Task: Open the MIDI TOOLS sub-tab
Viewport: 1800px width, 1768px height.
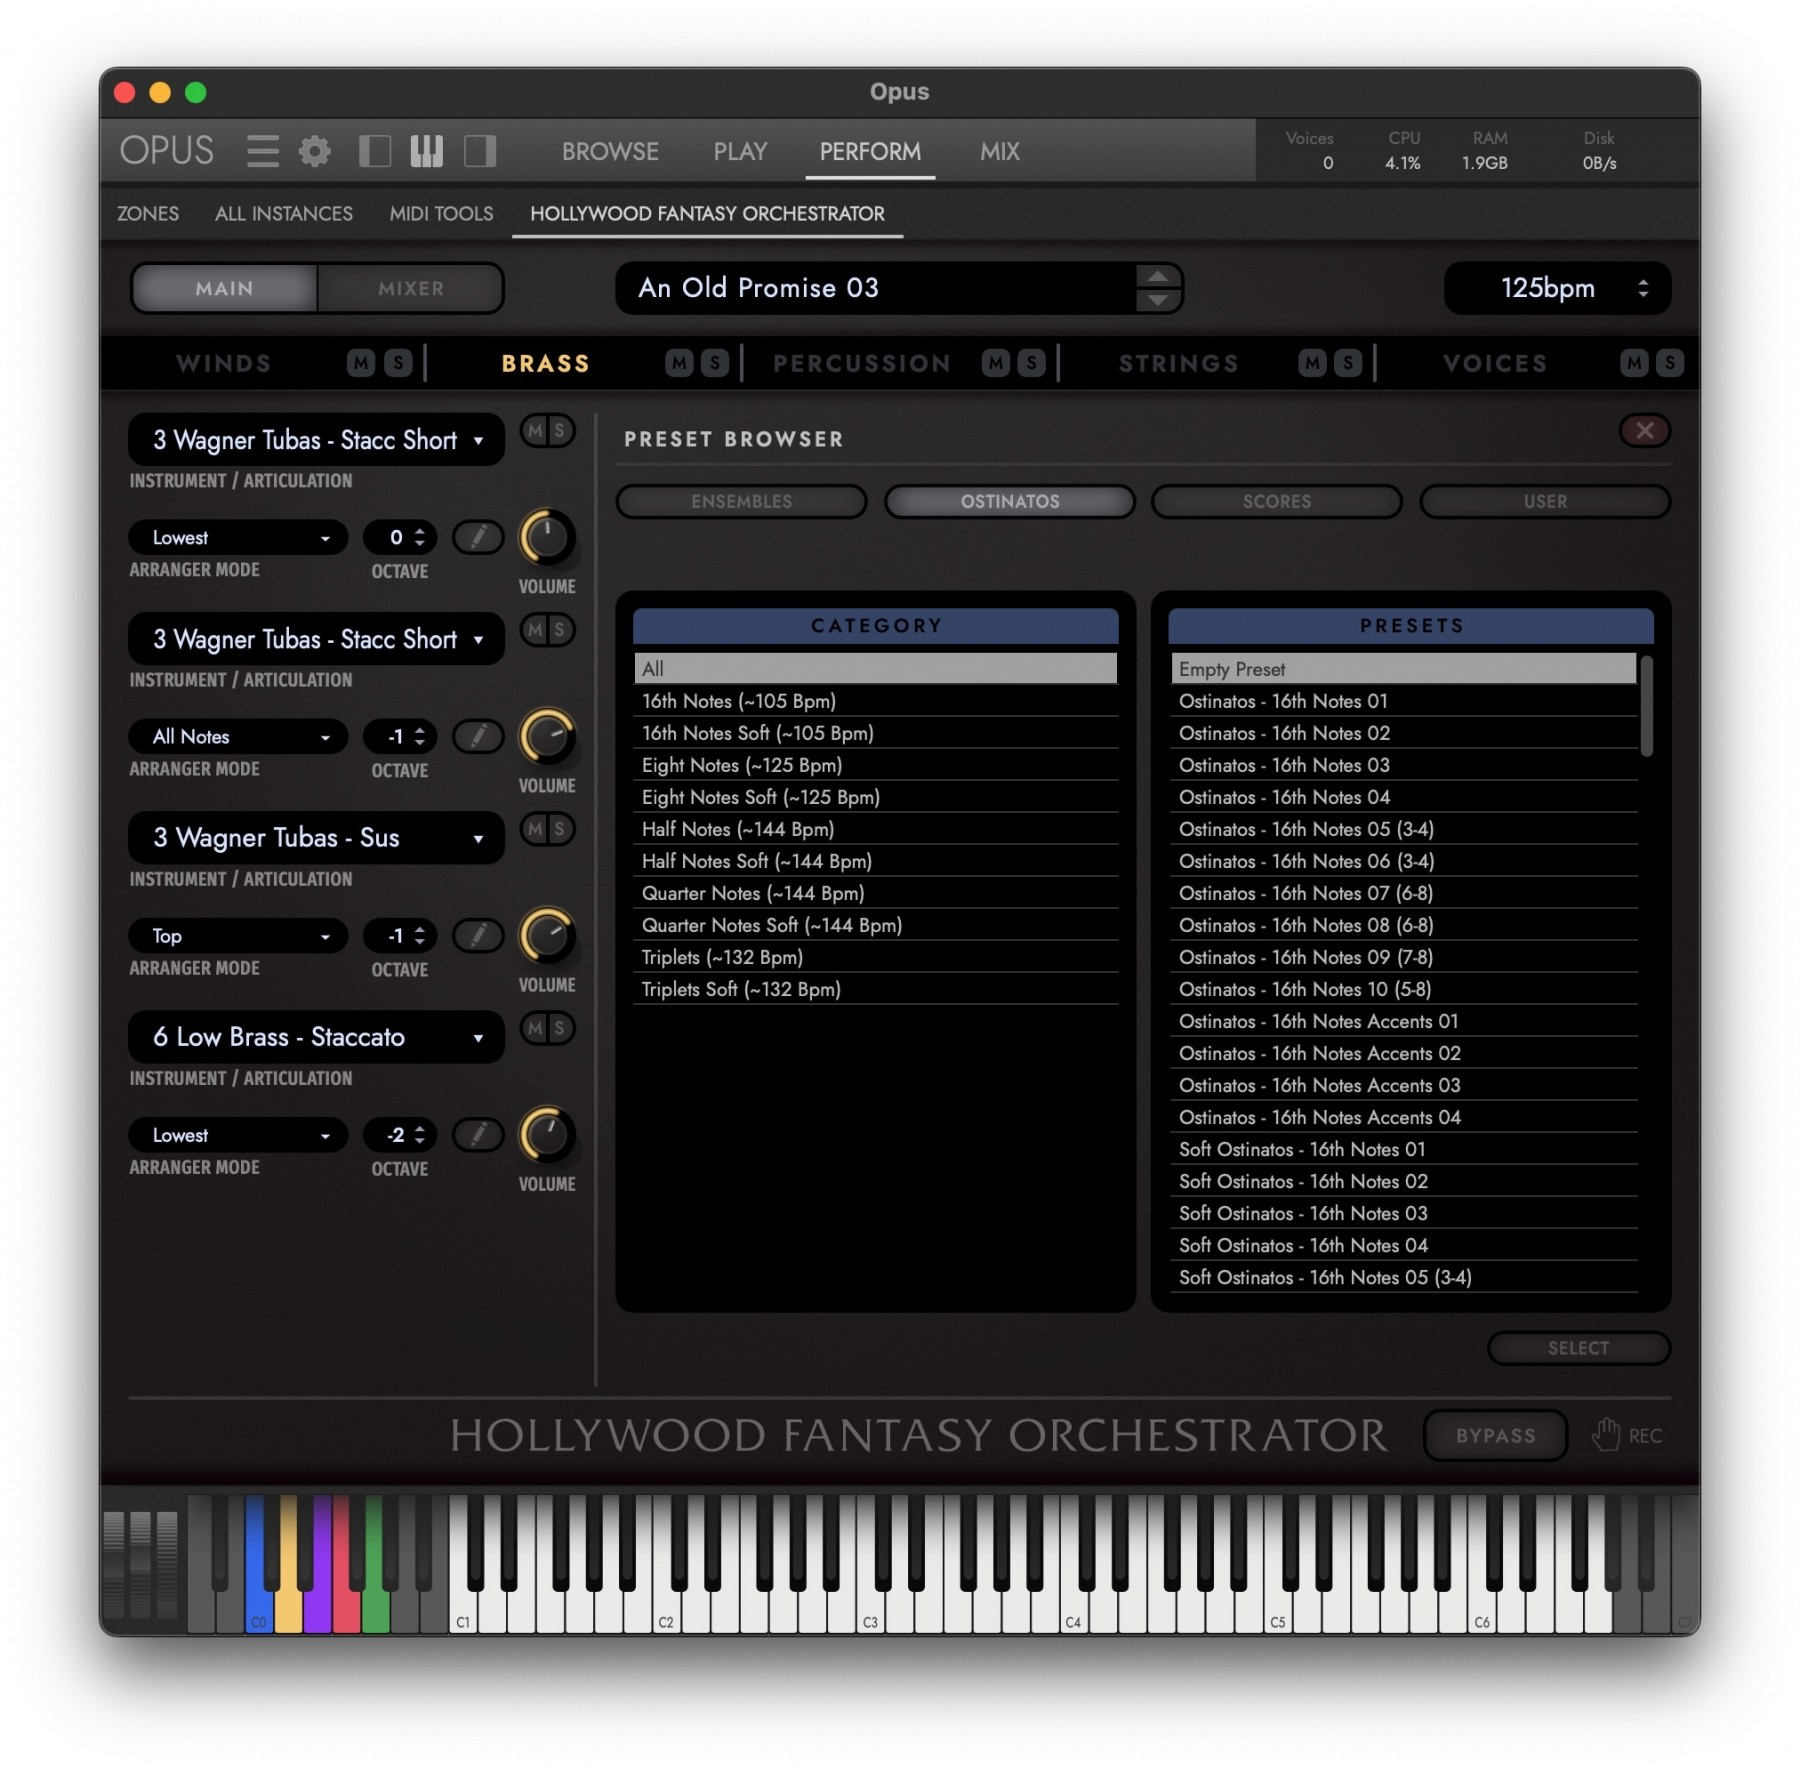Action: (x=441, y=213)
